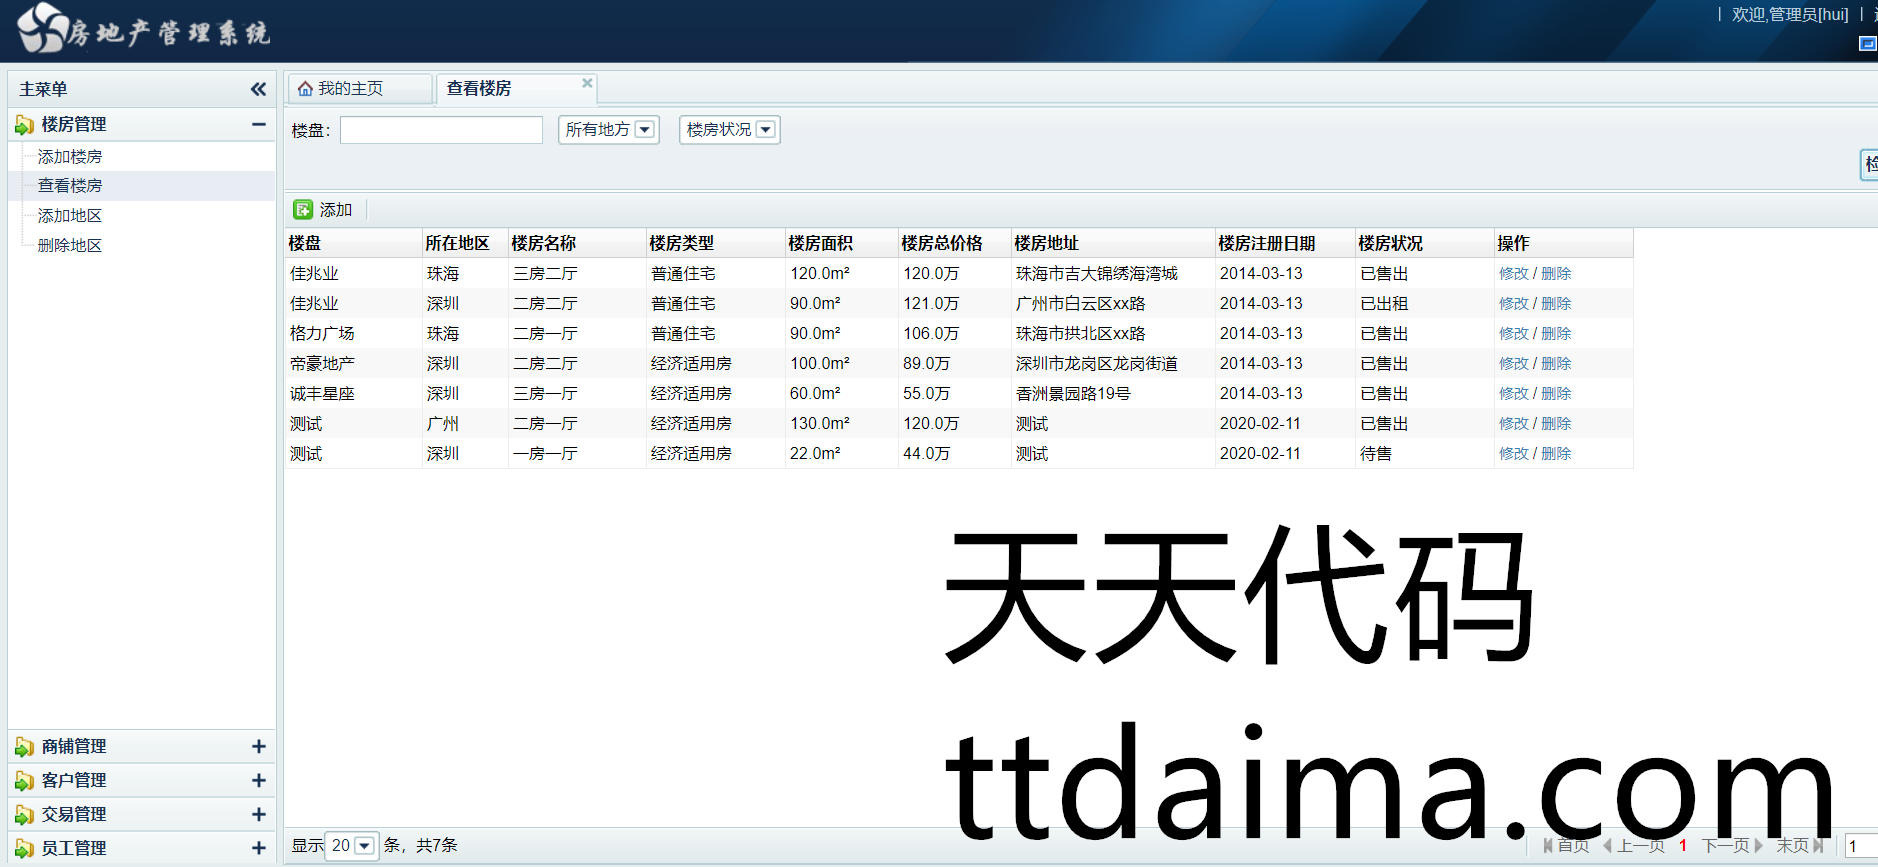
Task: Click 修改 link for 格力广场 row
Action: [x=1513, y=334]
